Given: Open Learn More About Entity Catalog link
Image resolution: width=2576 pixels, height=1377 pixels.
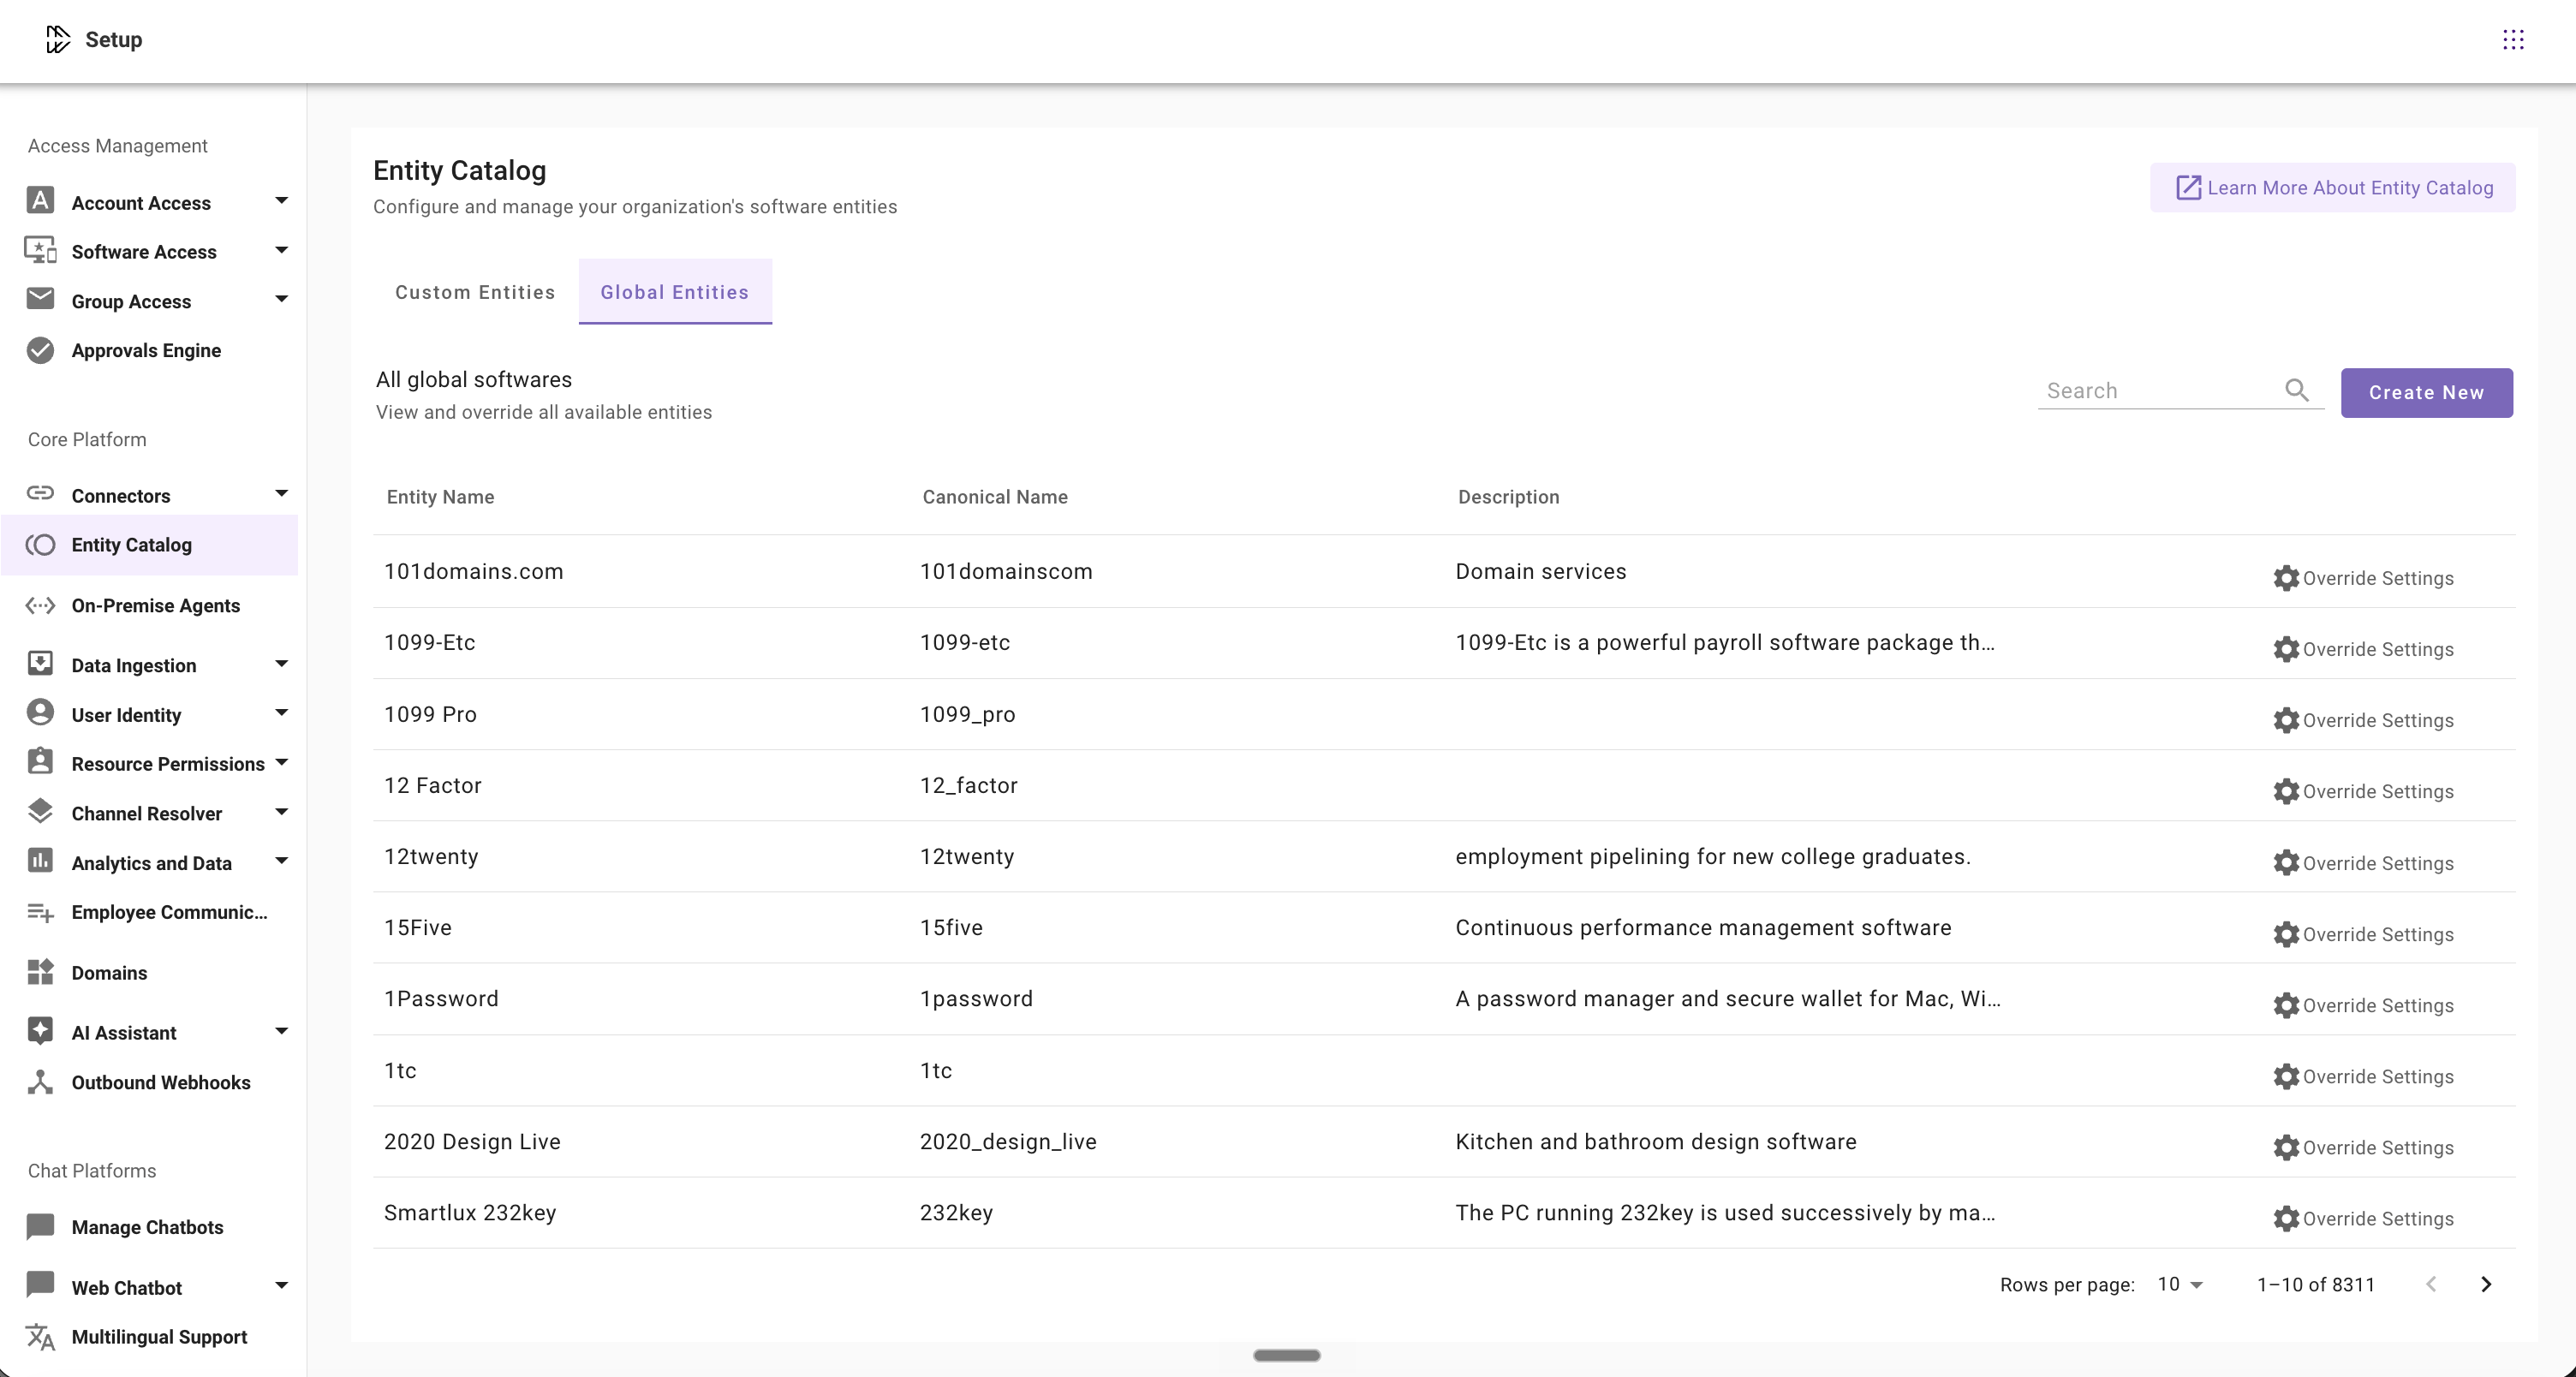Looking at the screenshot, I should click(2332, 188).
